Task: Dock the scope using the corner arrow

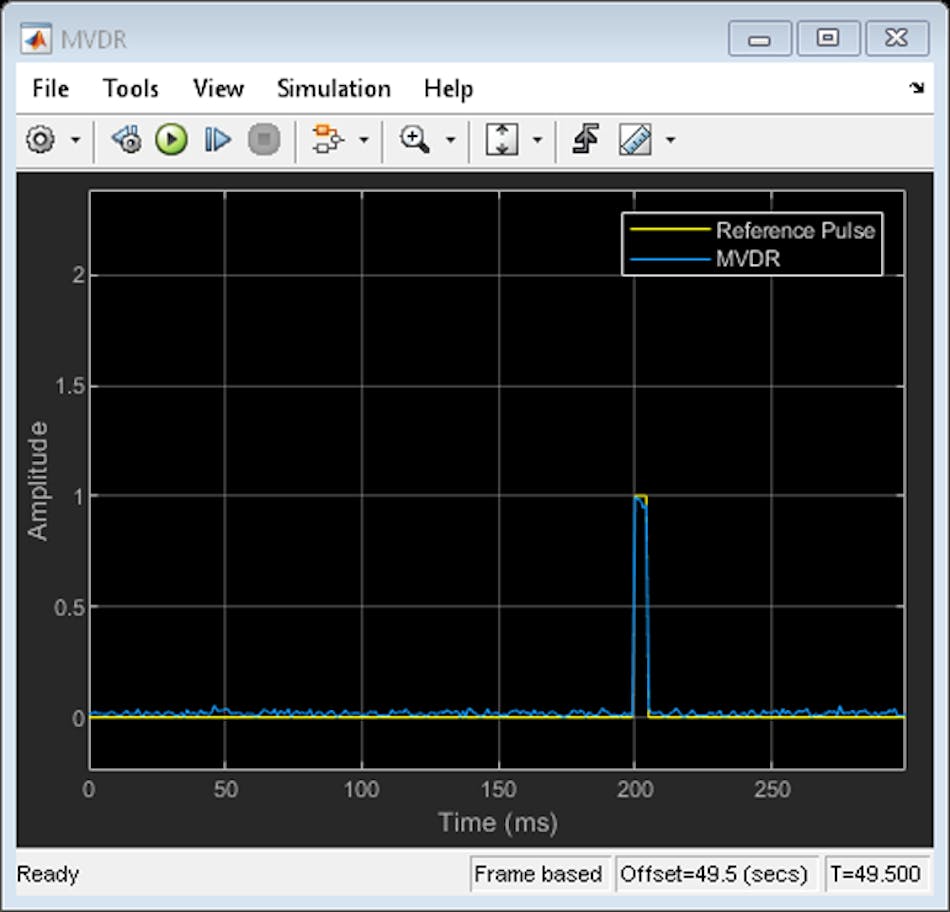Action: pyautogui.click(x=917, y=88)
